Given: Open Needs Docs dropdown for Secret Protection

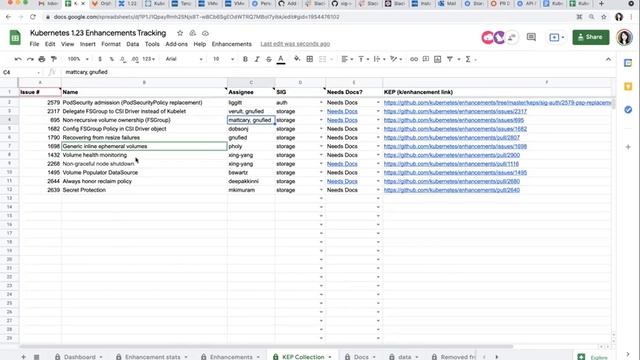Looking at the screenshot, I should pos(378,190).
